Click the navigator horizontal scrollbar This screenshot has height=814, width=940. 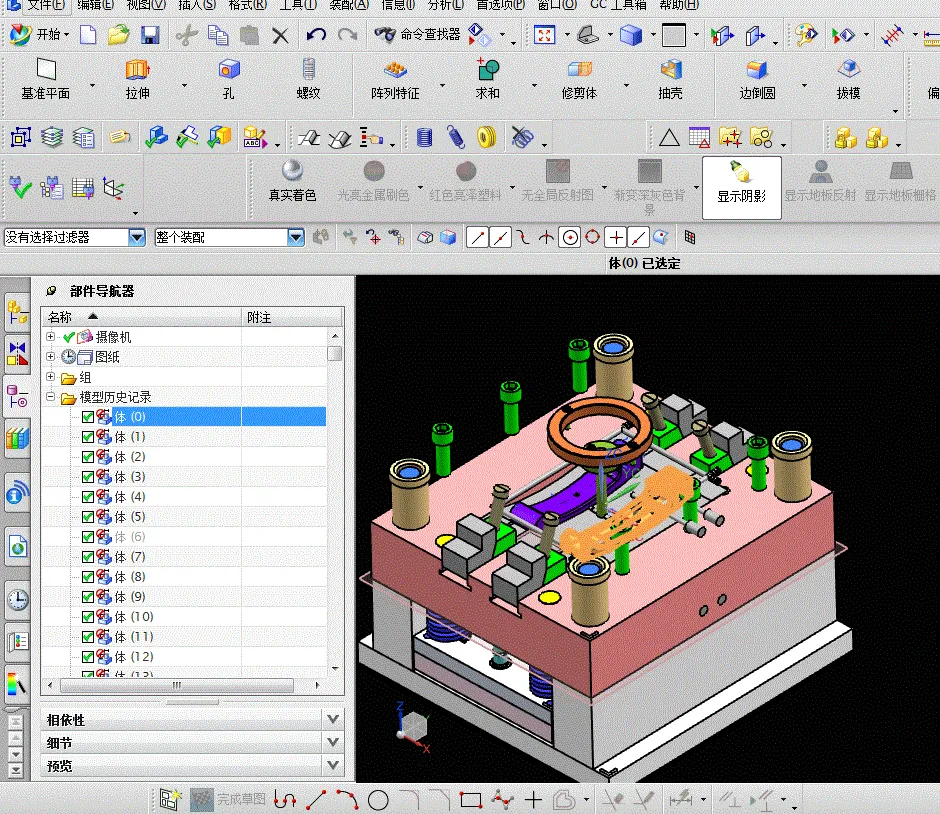coord(177,685)
